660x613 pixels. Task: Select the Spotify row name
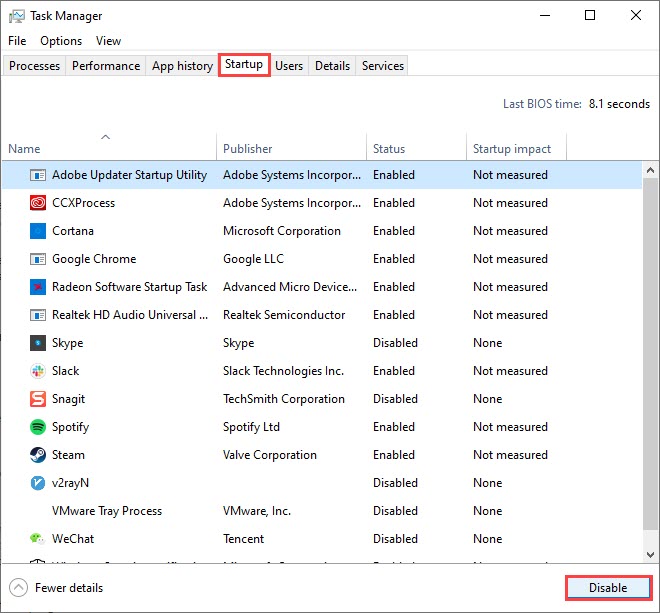[x=70, y=427]
